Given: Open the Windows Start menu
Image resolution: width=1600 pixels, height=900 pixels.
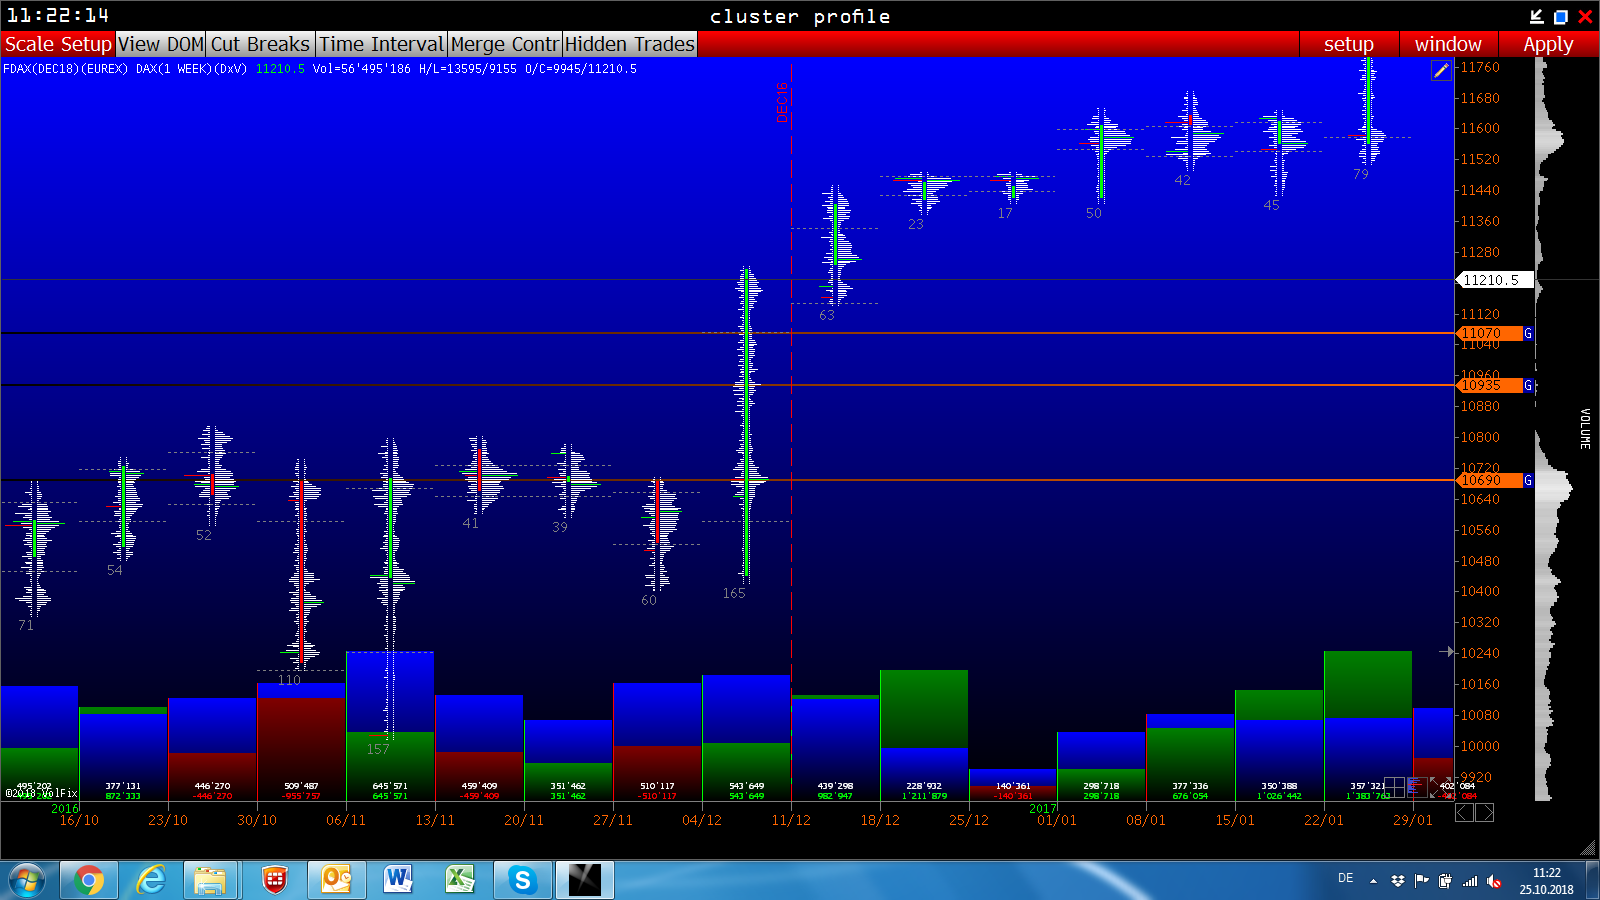Looking at the screenshot, I should tap(26, 880).
